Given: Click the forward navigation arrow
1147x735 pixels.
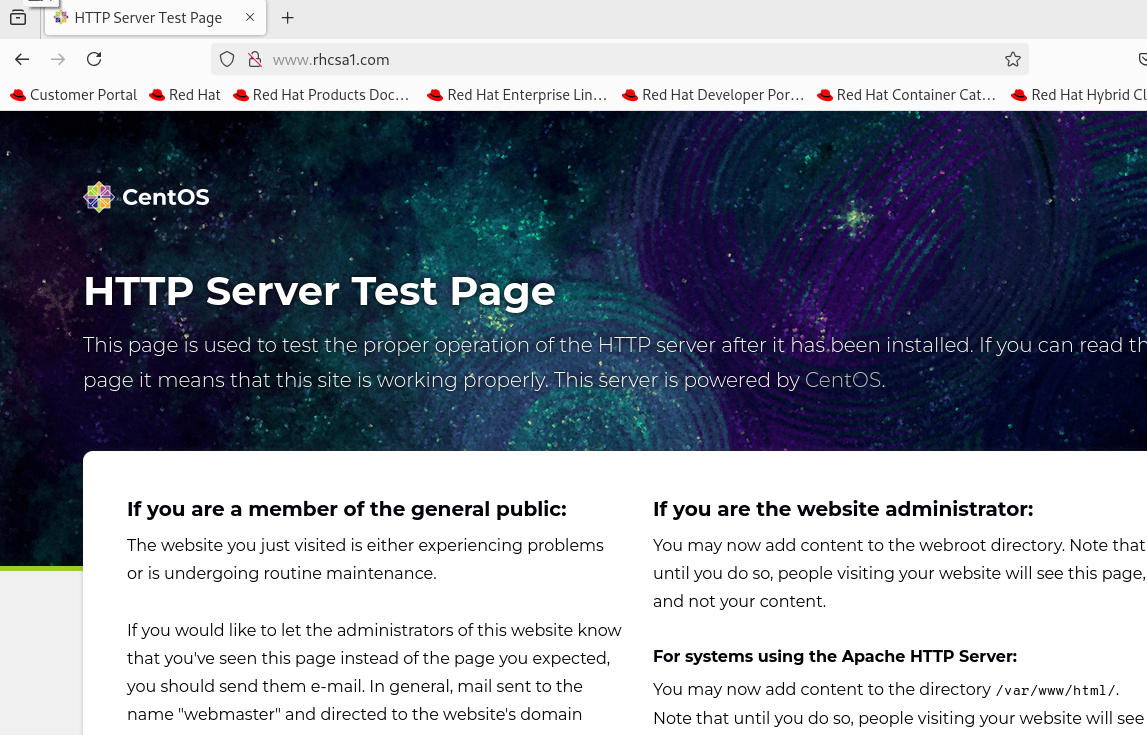Looking at the screenshot, I should 58,59.
